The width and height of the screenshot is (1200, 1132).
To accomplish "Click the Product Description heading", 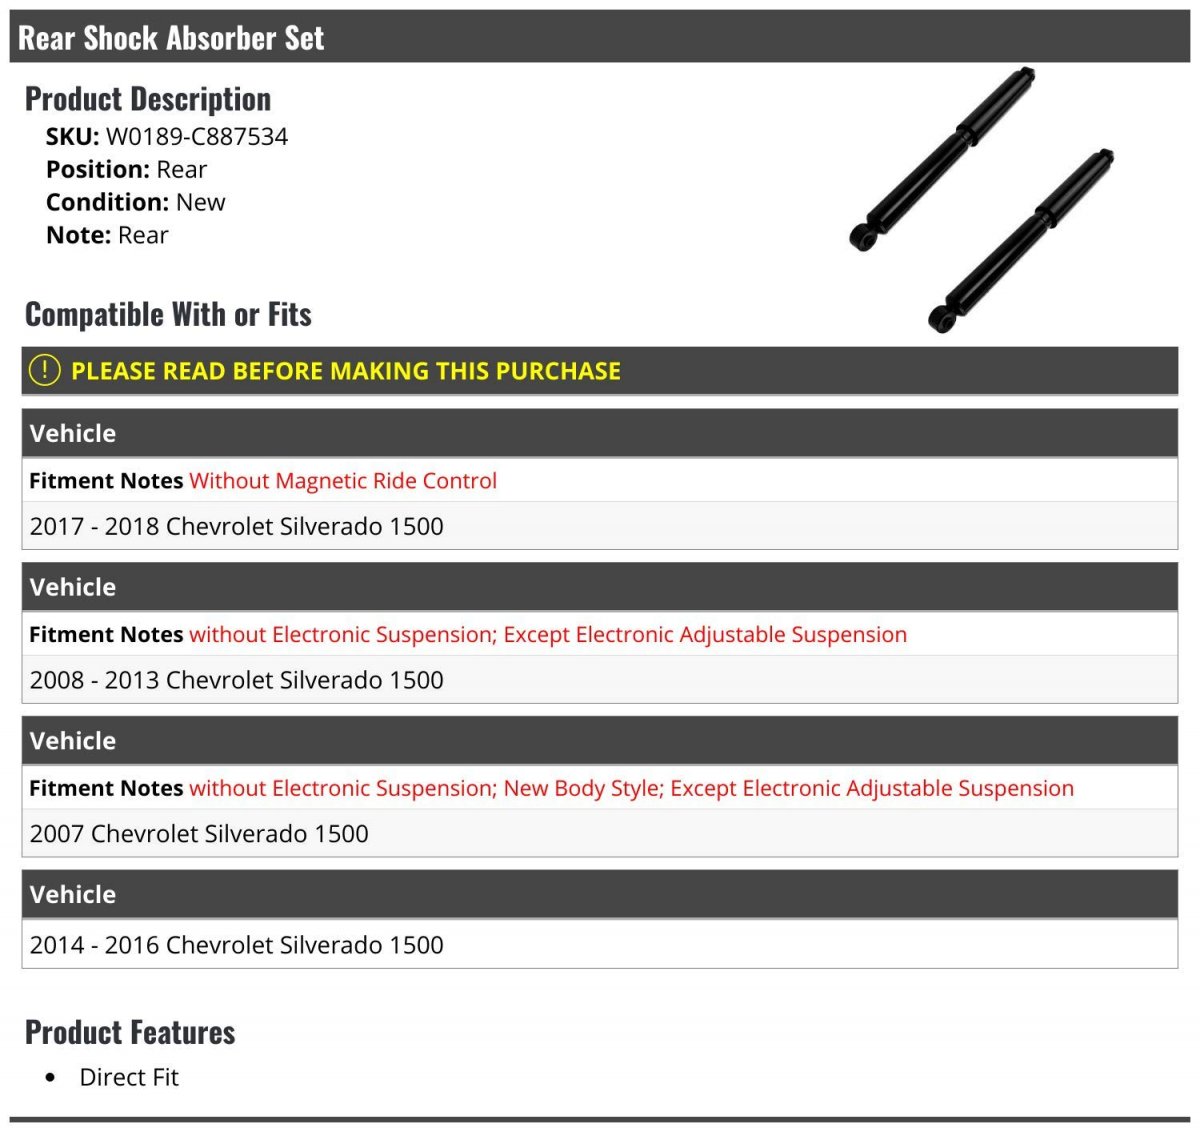I will [x=148, y=99].
